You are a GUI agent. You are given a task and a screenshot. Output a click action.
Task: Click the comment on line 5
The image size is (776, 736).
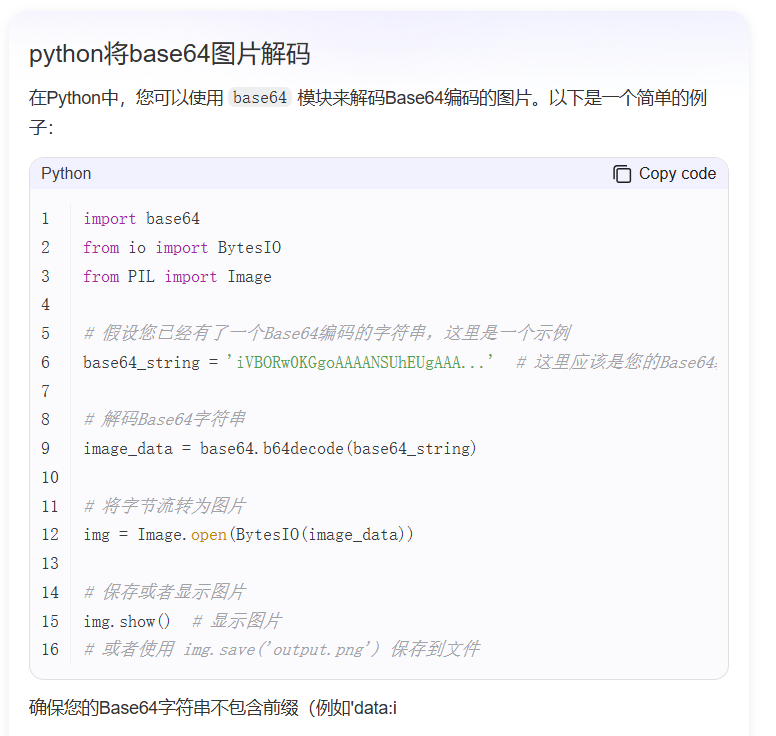pyautogui.click(x=327, y=334)
